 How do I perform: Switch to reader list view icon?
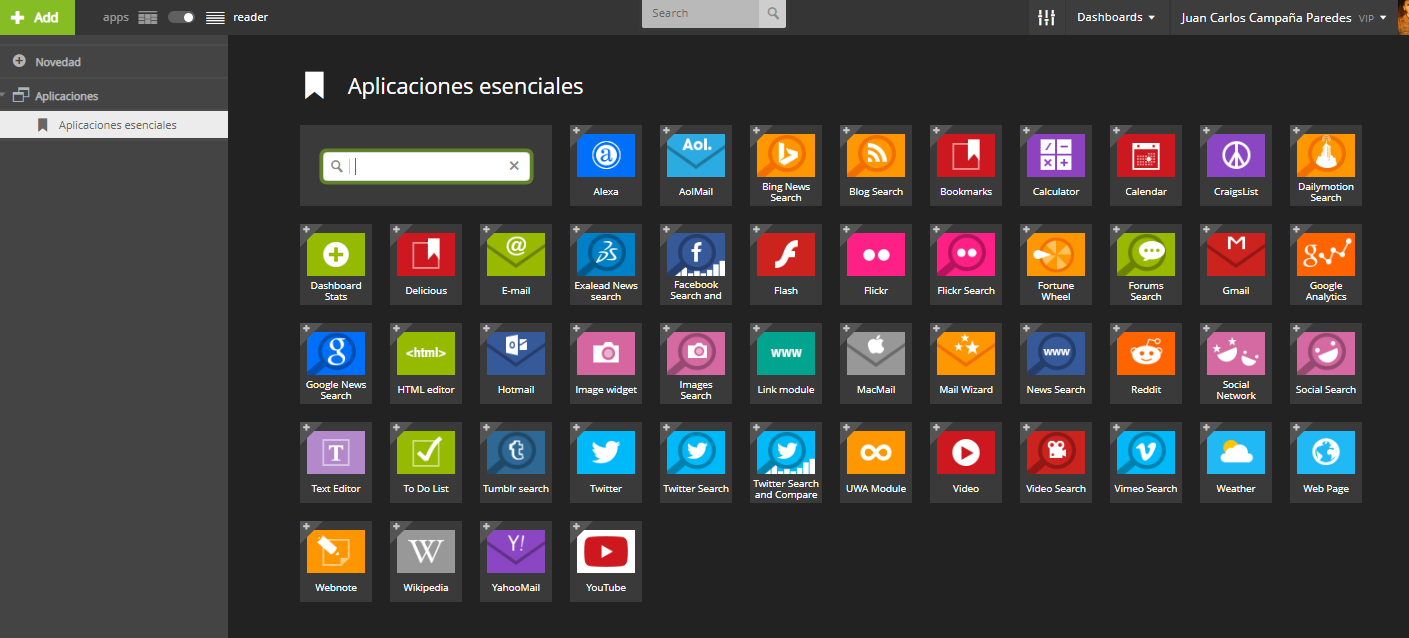215,17
